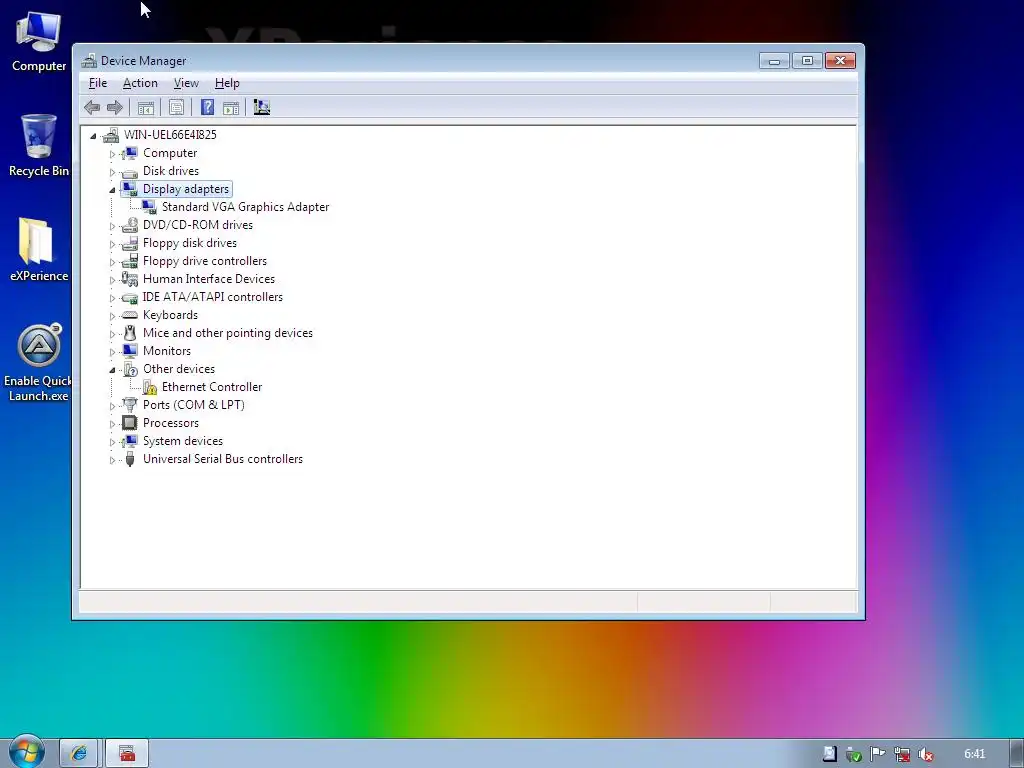Click the network tray icon

[x=902, y=754]
